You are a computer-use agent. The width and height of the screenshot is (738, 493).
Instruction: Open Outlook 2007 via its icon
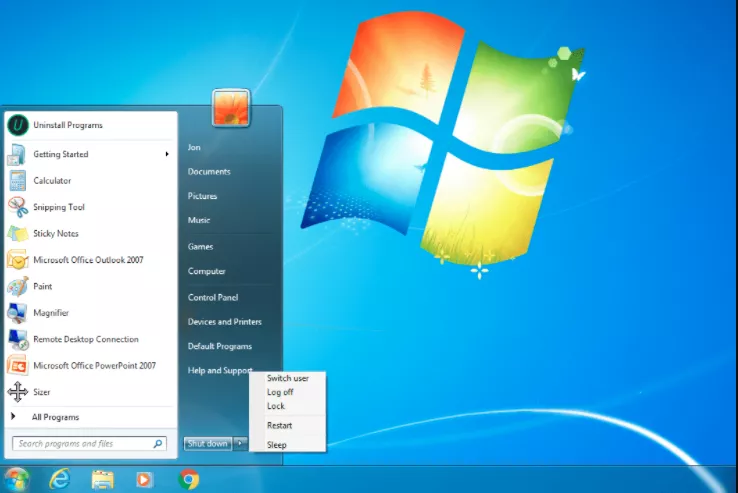tap(18, 260)
